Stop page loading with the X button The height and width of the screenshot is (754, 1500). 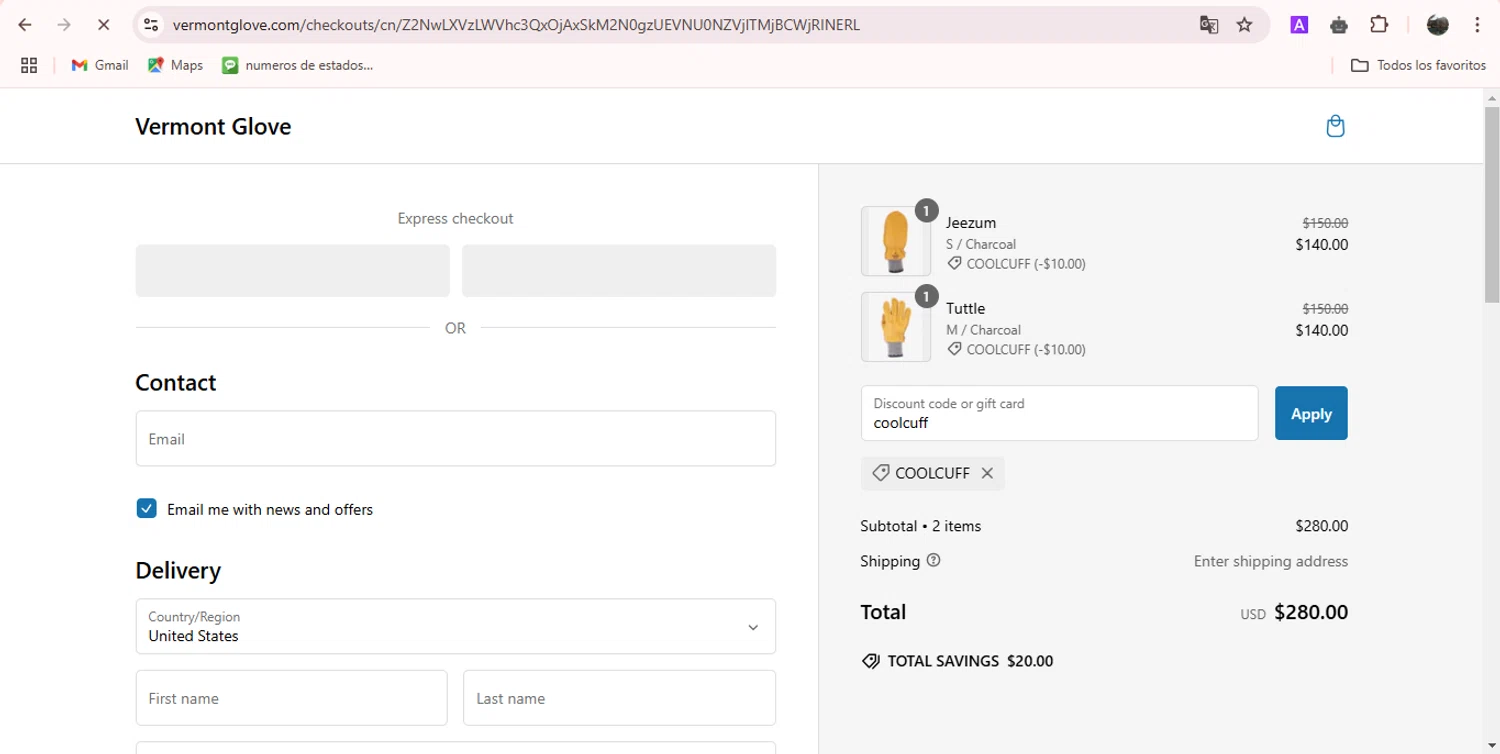click(103, 25)
